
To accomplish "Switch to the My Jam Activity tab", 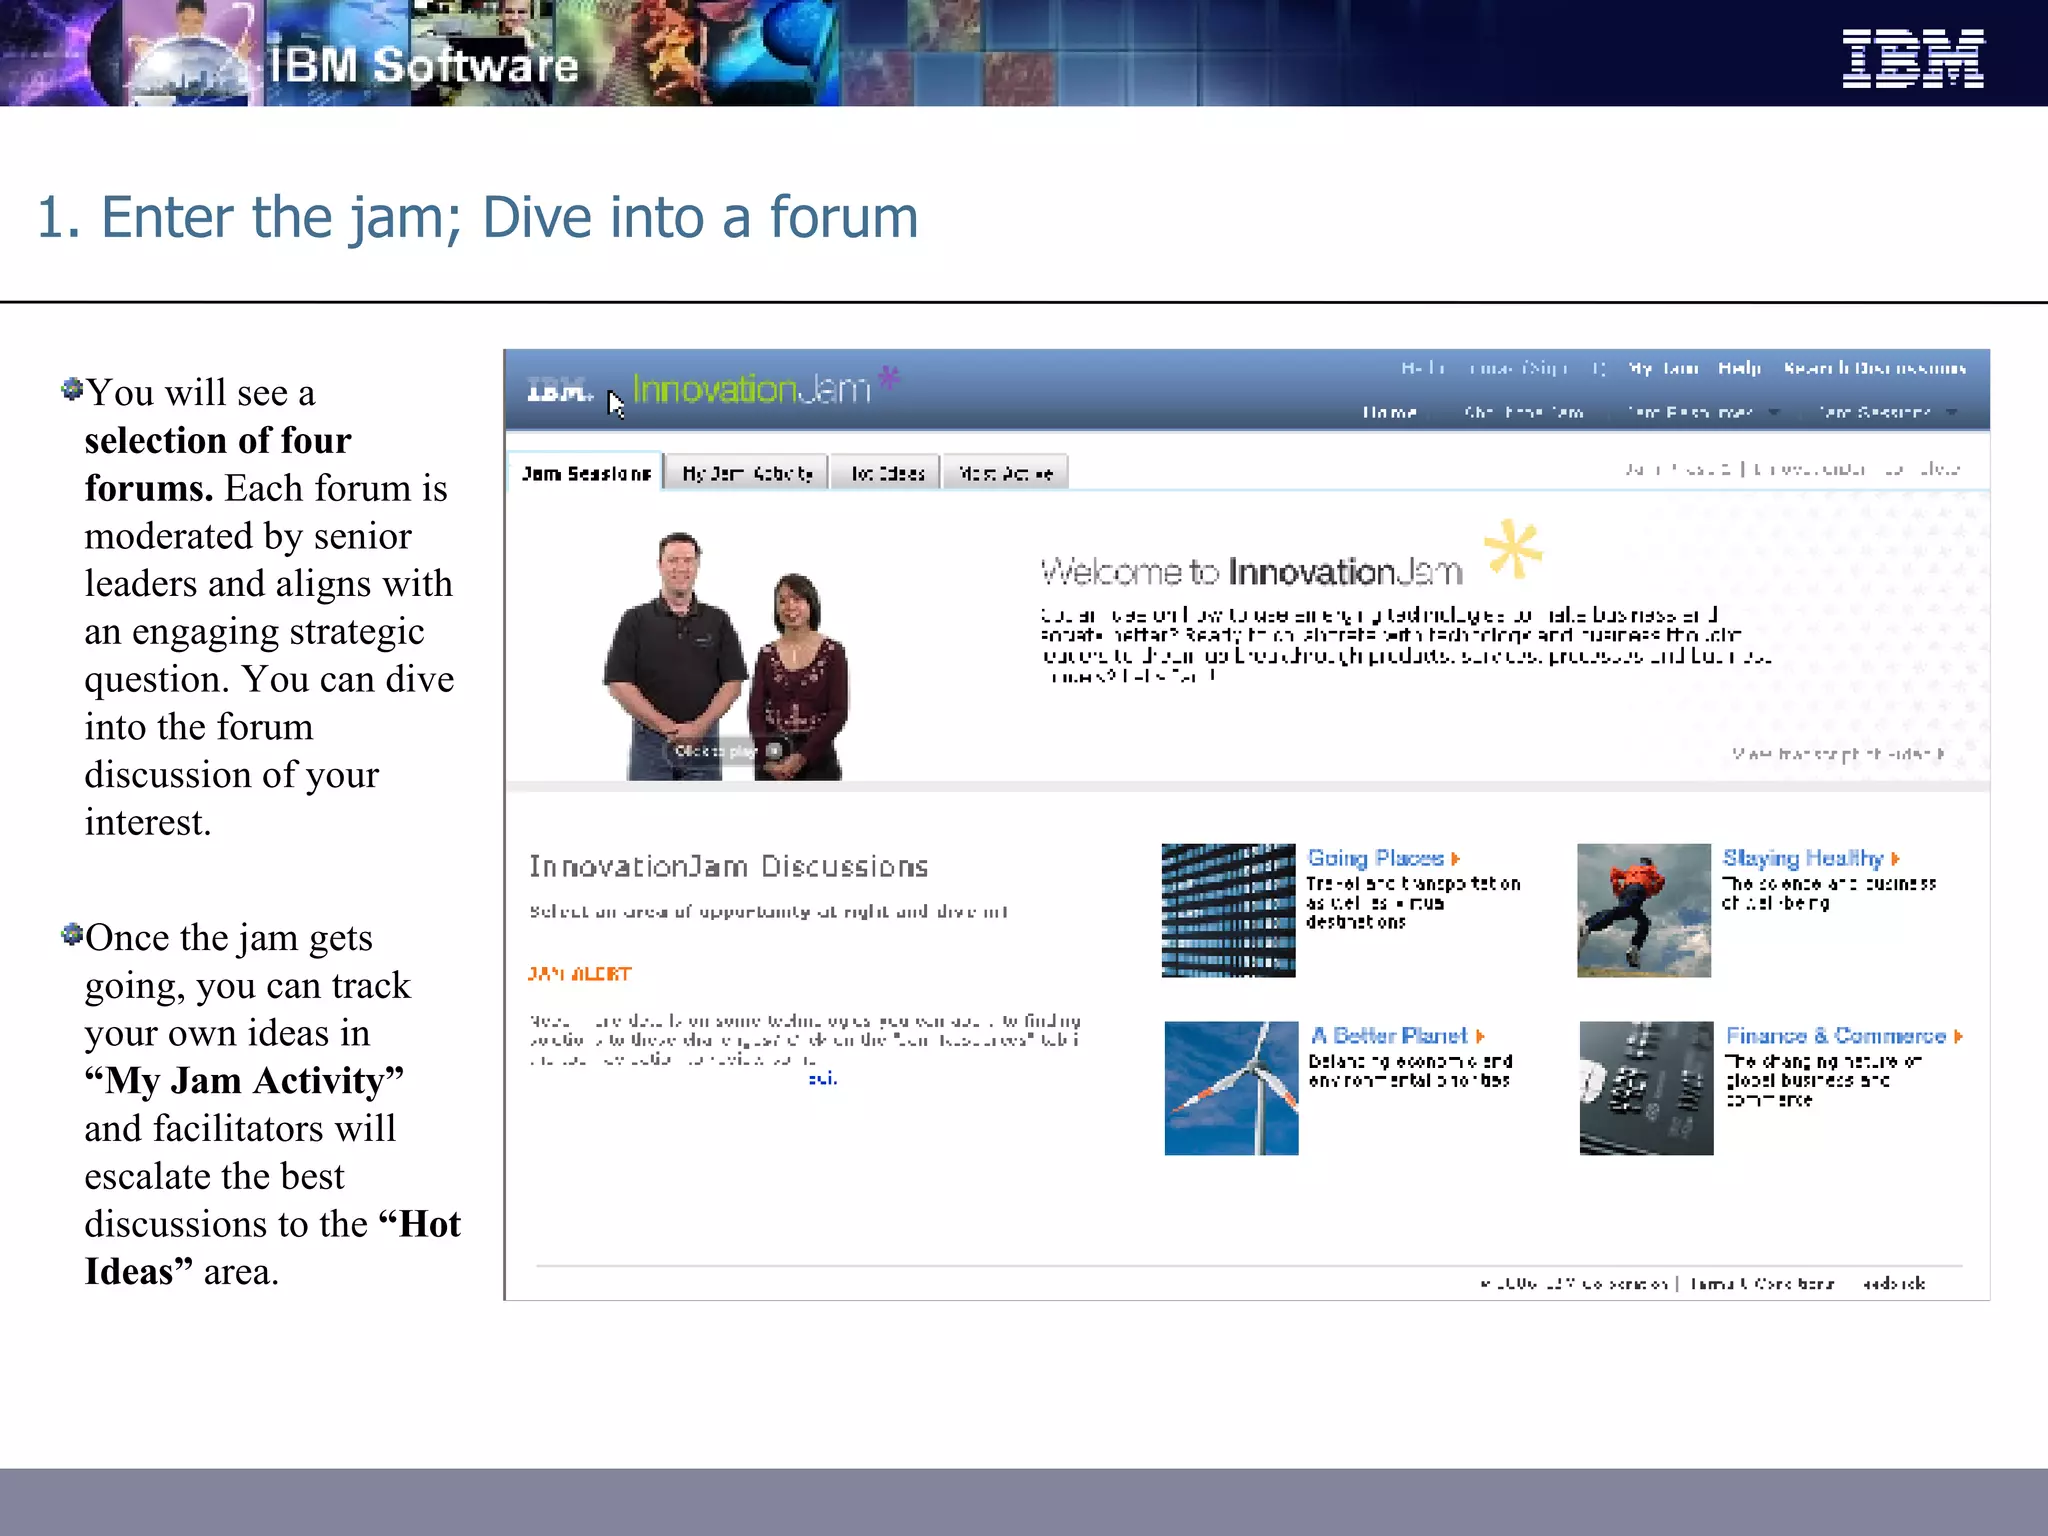I will click(747, 473).
